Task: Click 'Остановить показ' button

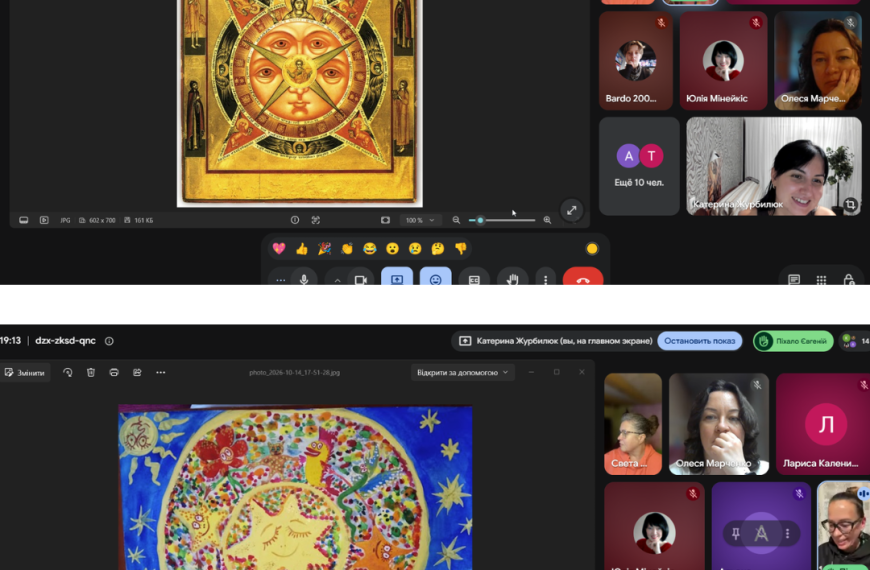Action: (700, 341)
